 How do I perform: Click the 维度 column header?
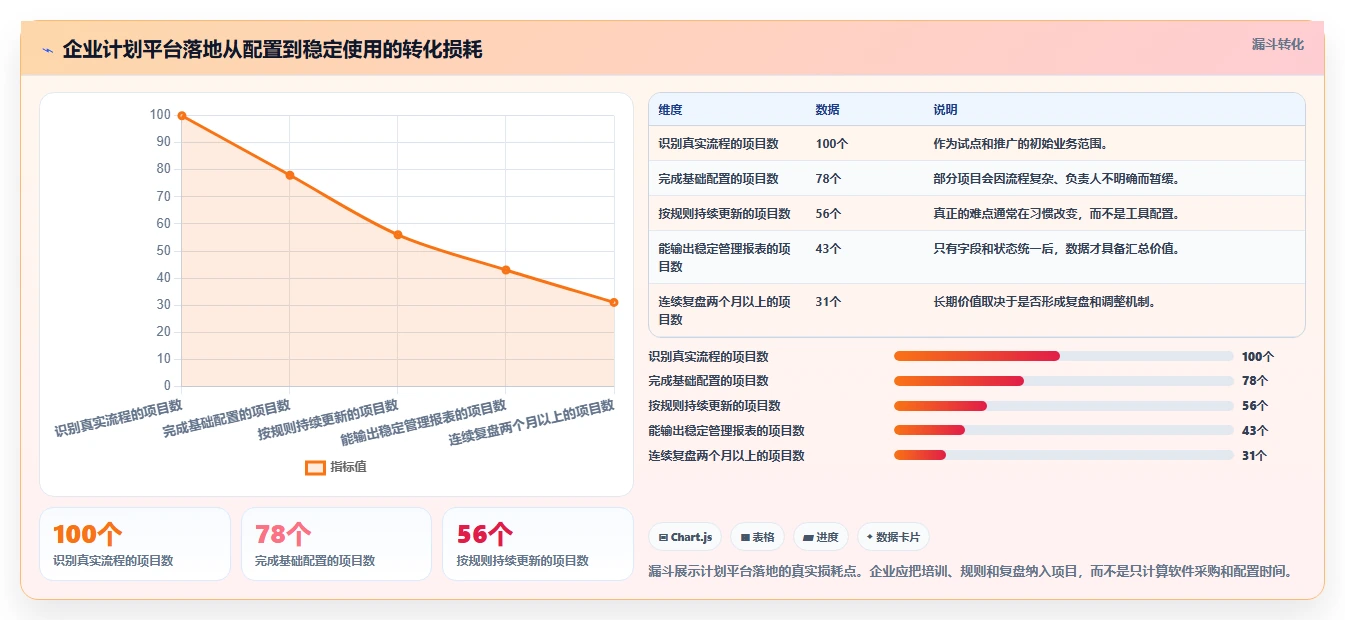coord(670,110)
